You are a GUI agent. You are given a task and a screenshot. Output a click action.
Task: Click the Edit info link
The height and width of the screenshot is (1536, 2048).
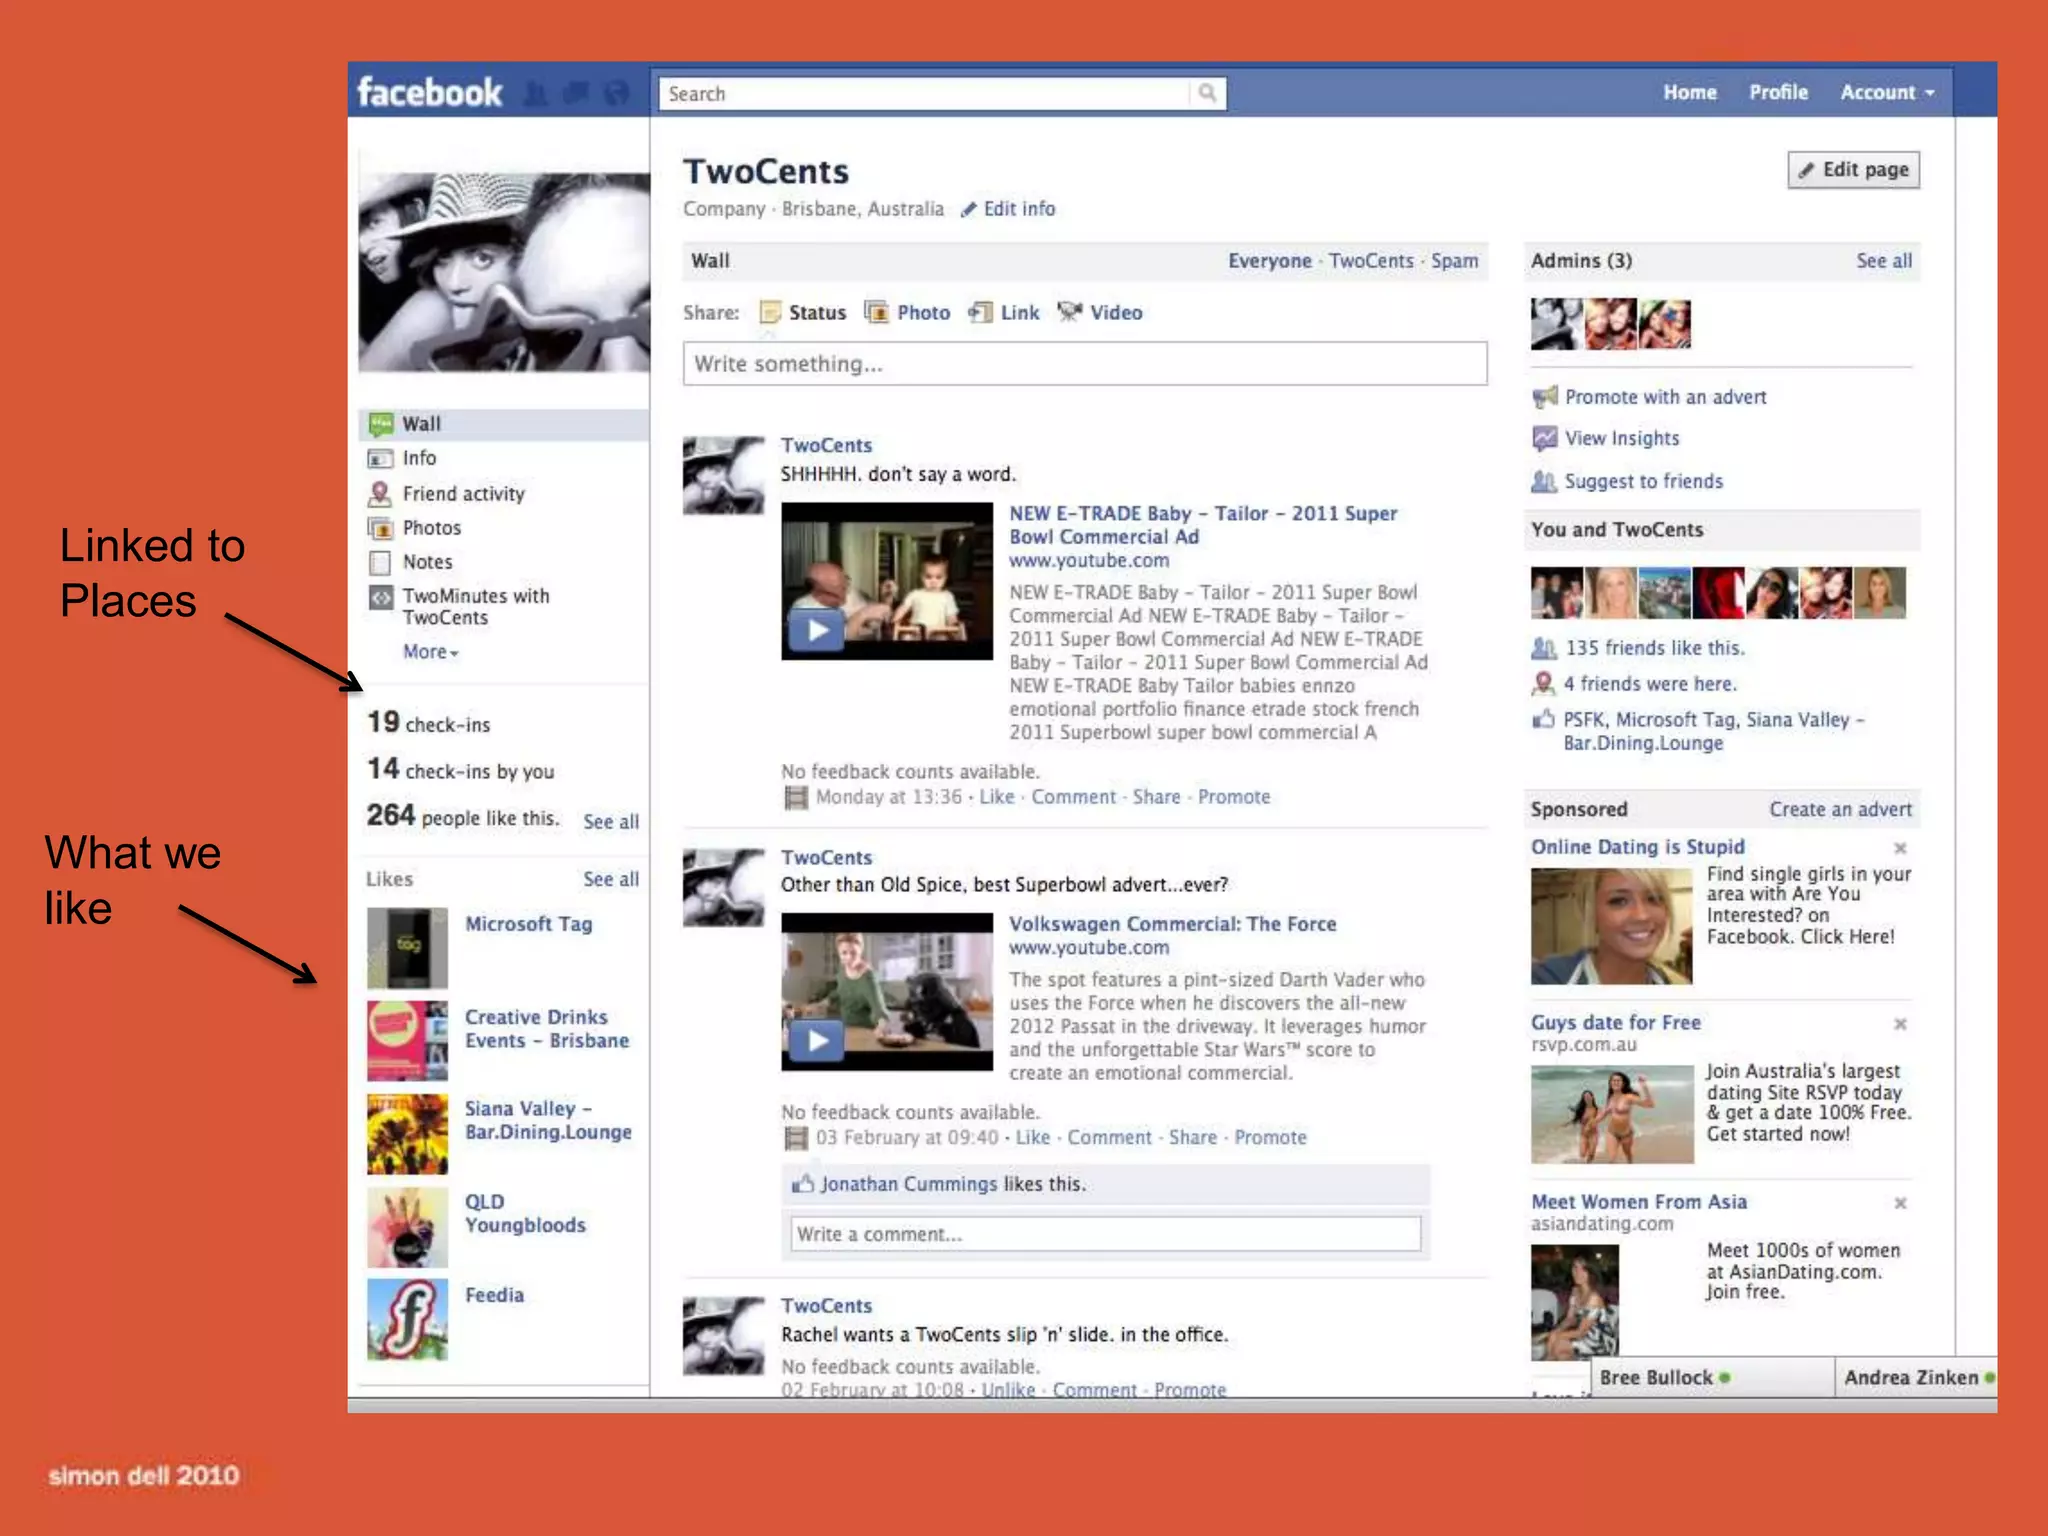(1019, 209)
